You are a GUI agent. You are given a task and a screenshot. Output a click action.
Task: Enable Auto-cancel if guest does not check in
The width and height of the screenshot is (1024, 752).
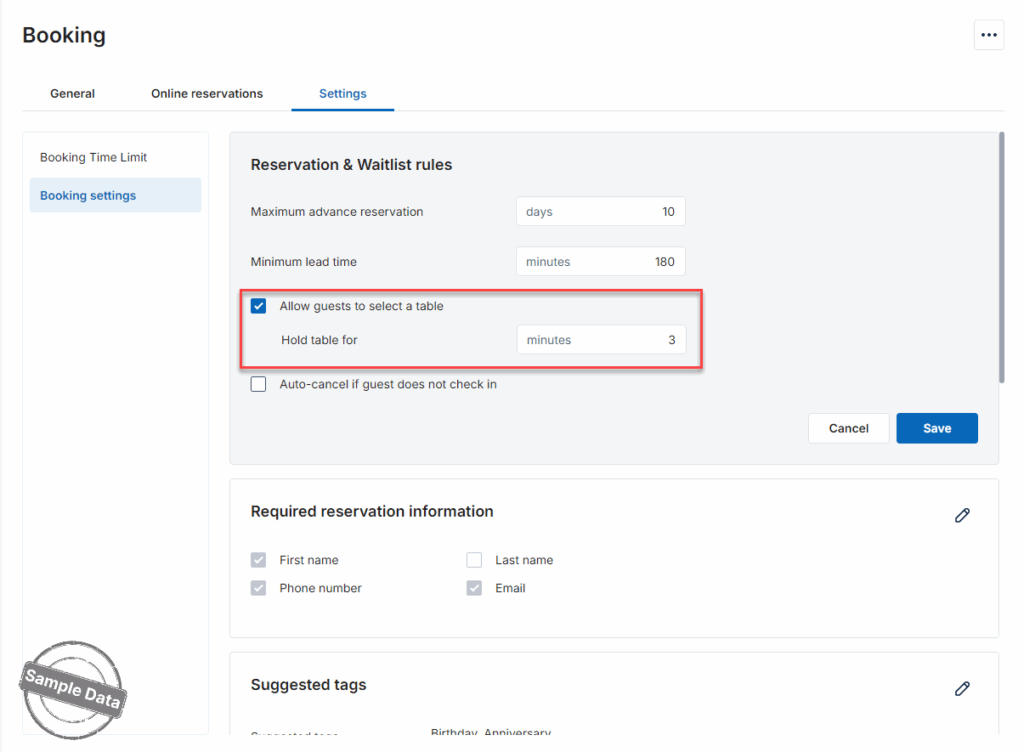(259, 384)
